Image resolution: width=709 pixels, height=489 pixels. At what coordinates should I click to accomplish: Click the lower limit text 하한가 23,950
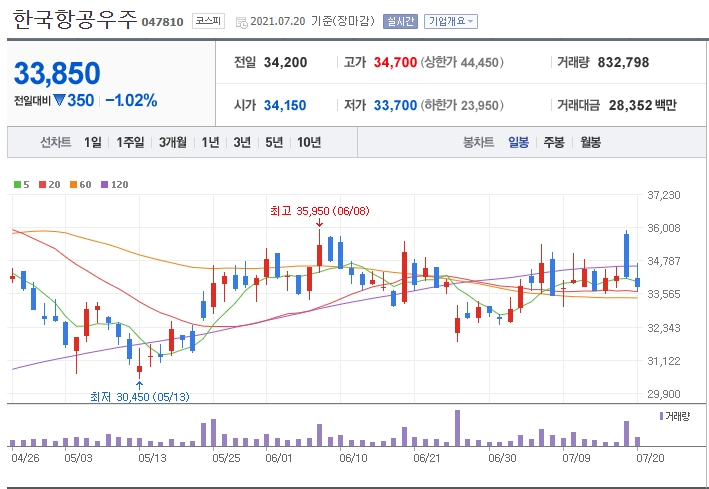pos(462,105)
